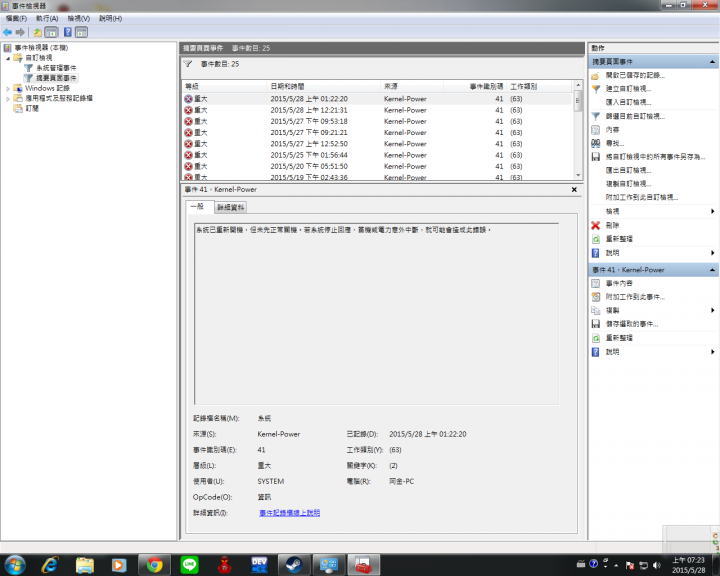Viewport: 720px width, 576px height.
Task: Click 尋找 binoculars action
Action: (x=615, y=143)
